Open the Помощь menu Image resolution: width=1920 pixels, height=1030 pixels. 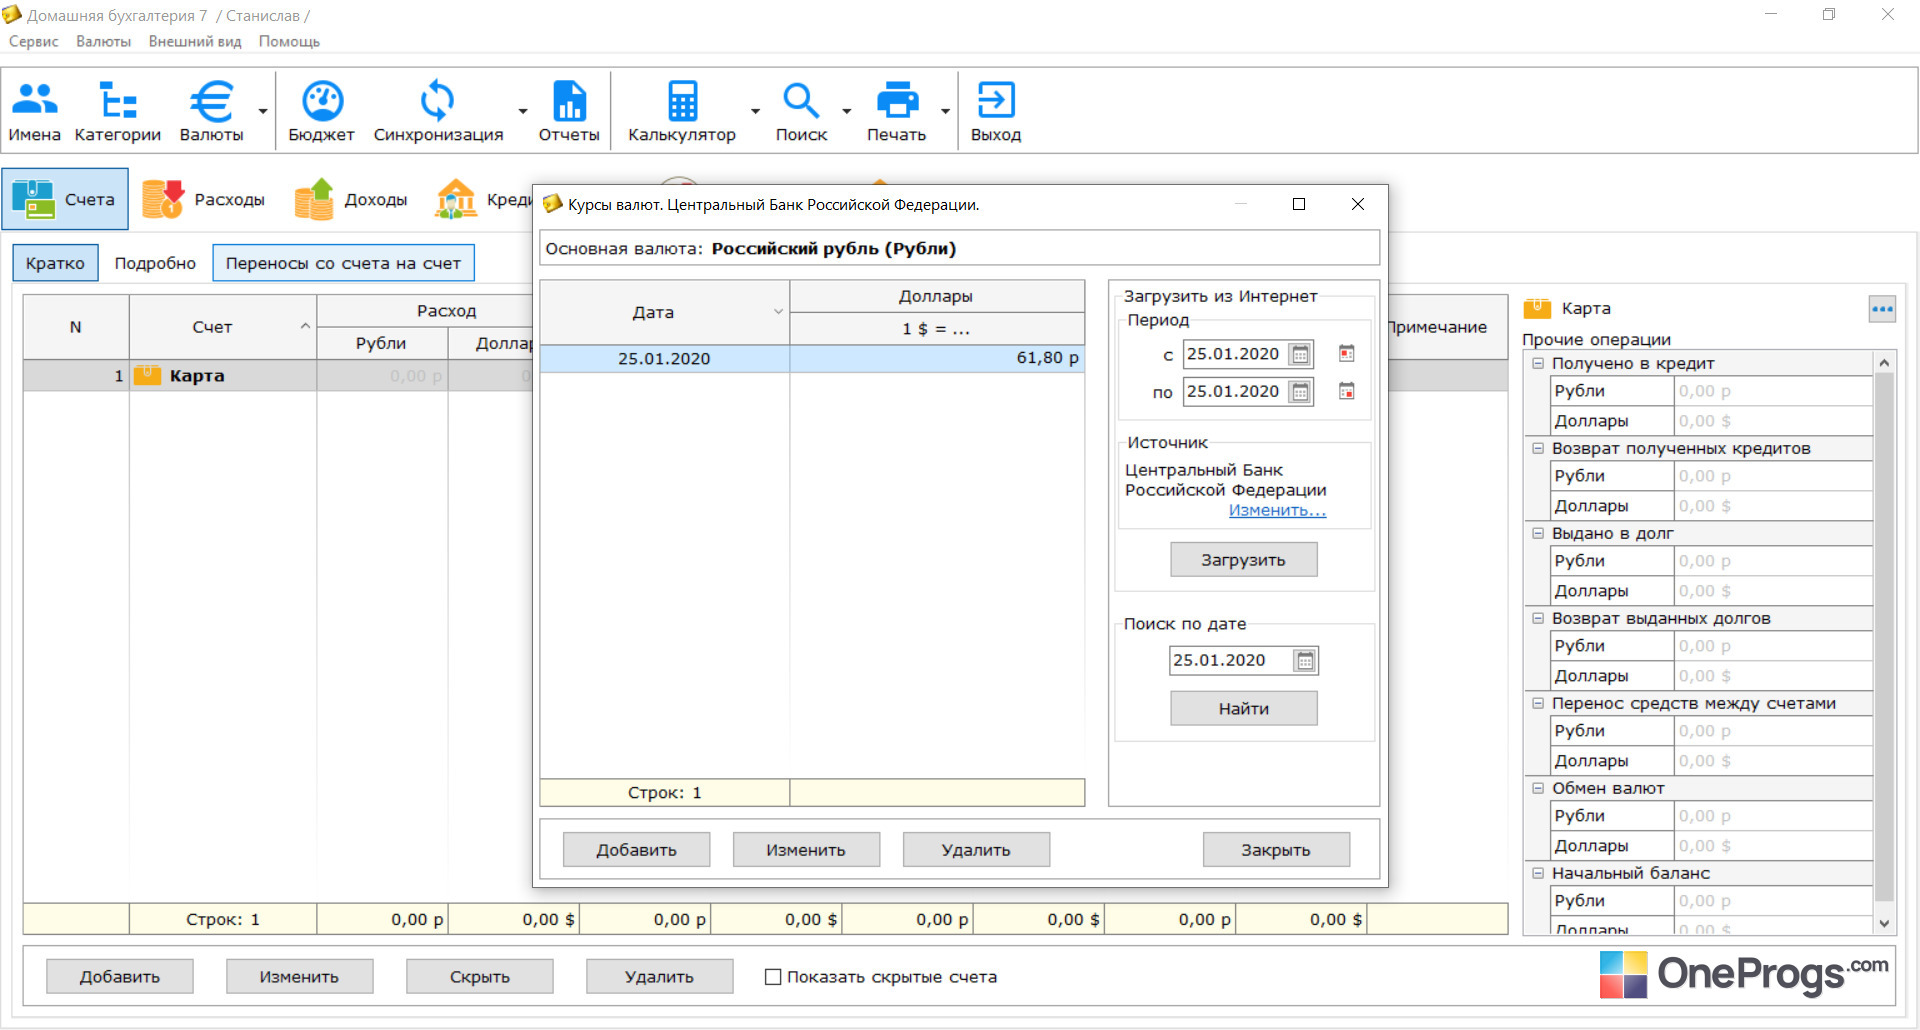289,41
